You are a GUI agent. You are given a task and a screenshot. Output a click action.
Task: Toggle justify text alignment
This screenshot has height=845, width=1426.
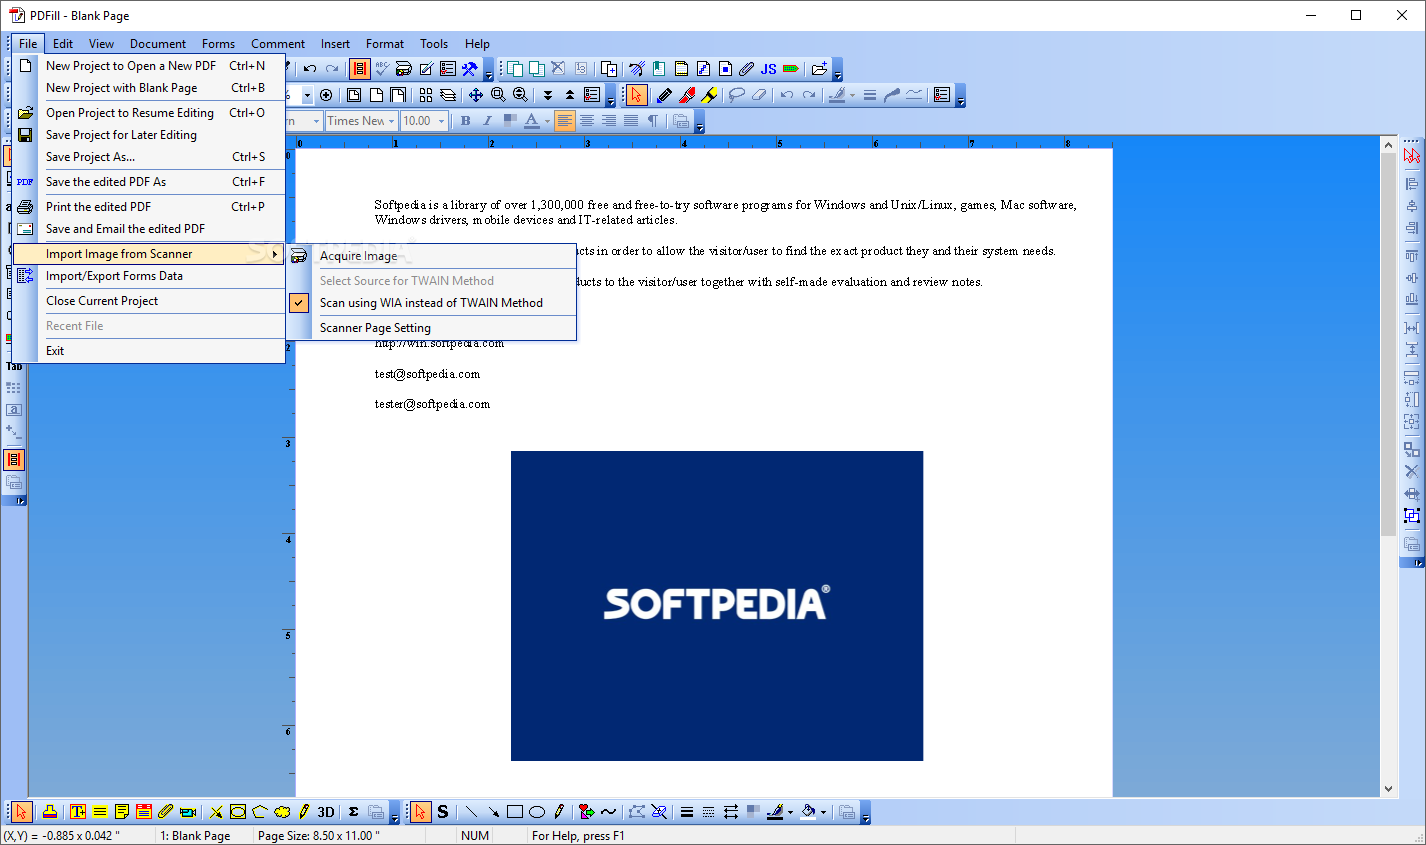tap(631, 121)
